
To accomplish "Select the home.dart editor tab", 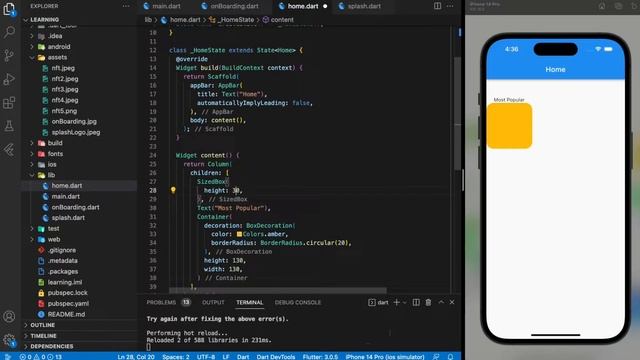I will pyautogui.click(x=303, y=6).
